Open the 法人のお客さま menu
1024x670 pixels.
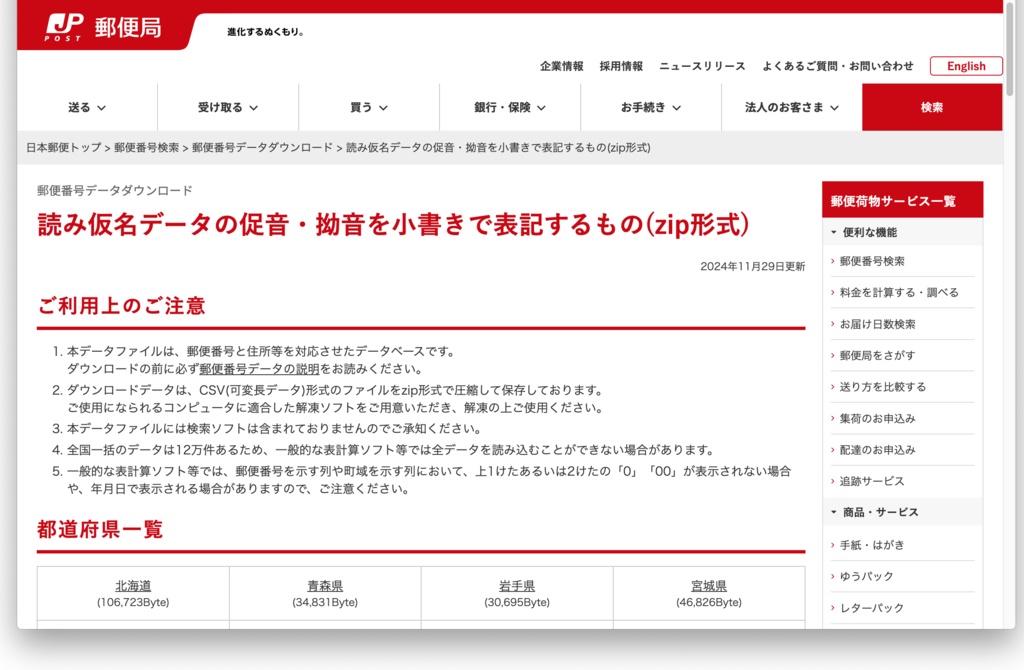pyautogui.click(x=789, y=106)
